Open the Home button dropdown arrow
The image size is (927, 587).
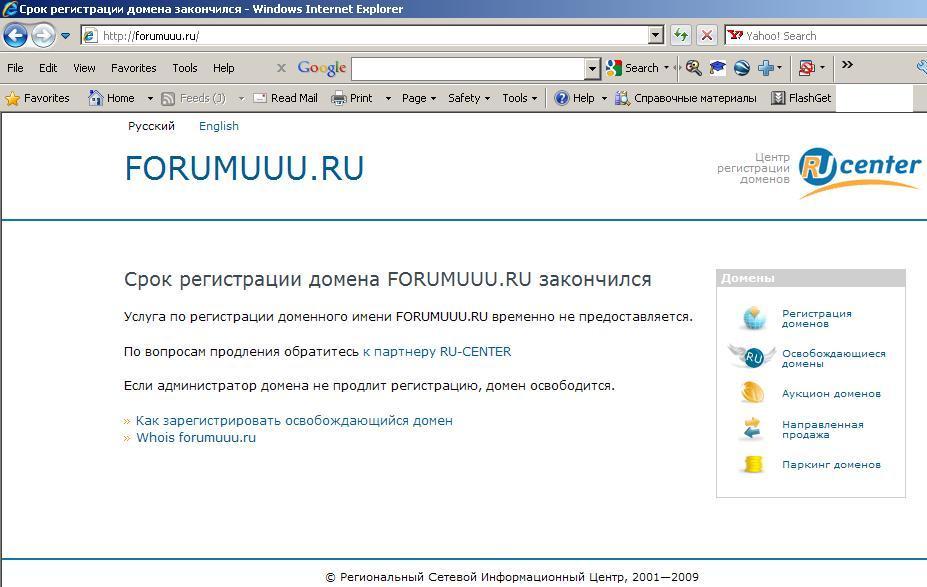[150, 99]
